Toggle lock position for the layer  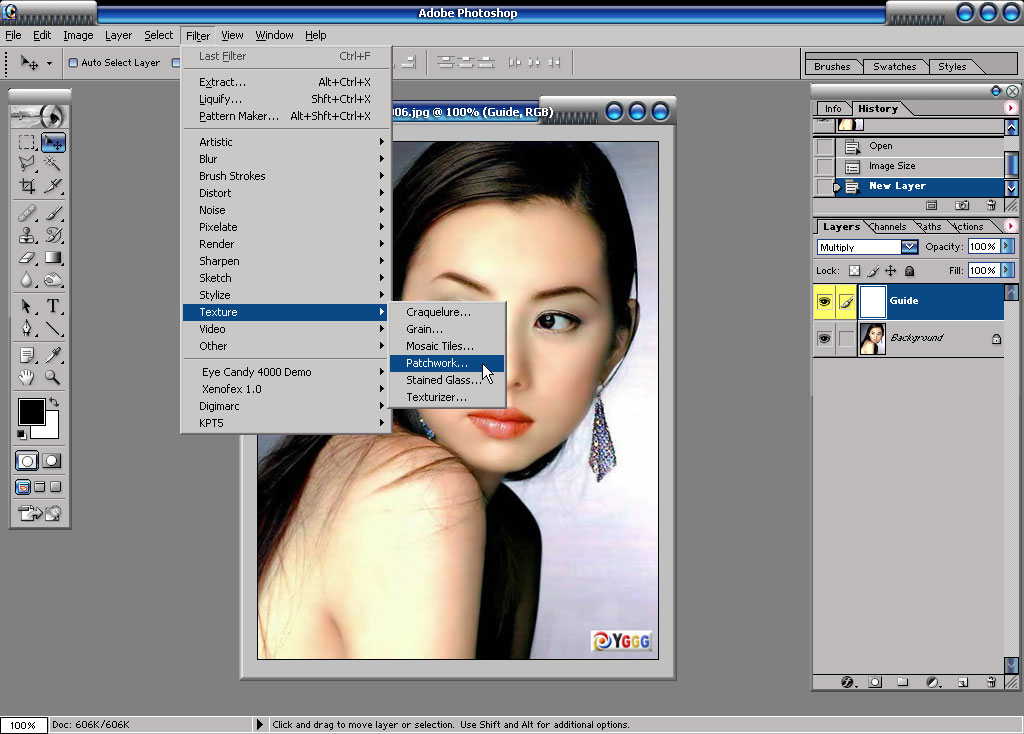[x=890, y=270]
